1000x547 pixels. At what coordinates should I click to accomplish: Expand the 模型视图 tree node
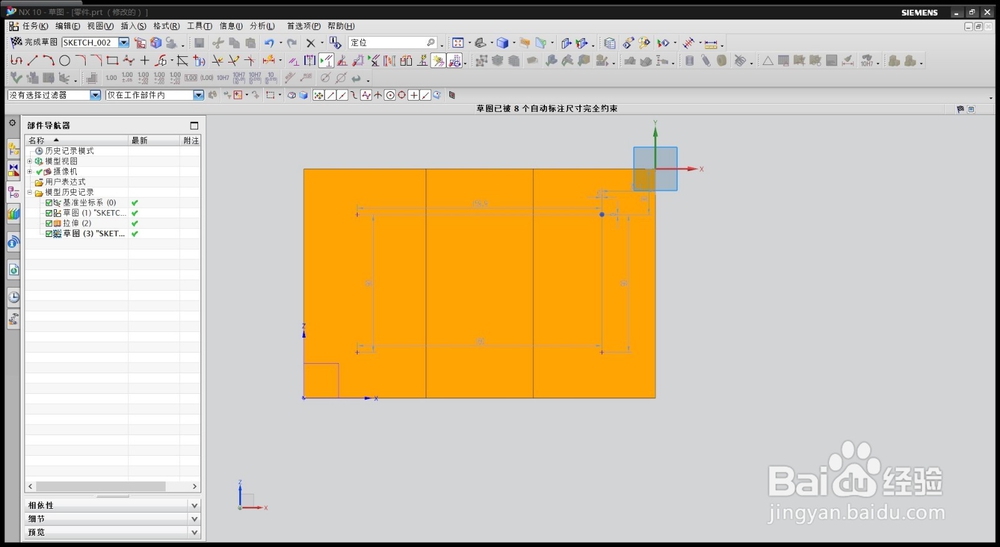pos(29,161)
